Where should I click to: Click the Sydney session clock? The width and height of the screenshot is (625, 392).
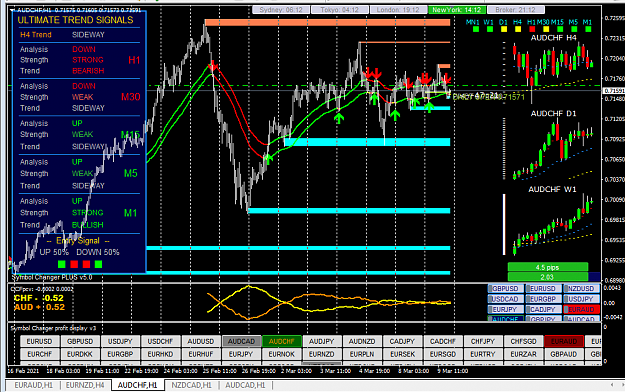(x=281, y=10)
